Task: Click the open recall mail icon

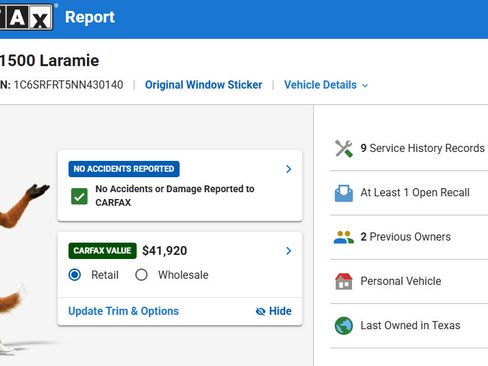Action: (344, 193)
